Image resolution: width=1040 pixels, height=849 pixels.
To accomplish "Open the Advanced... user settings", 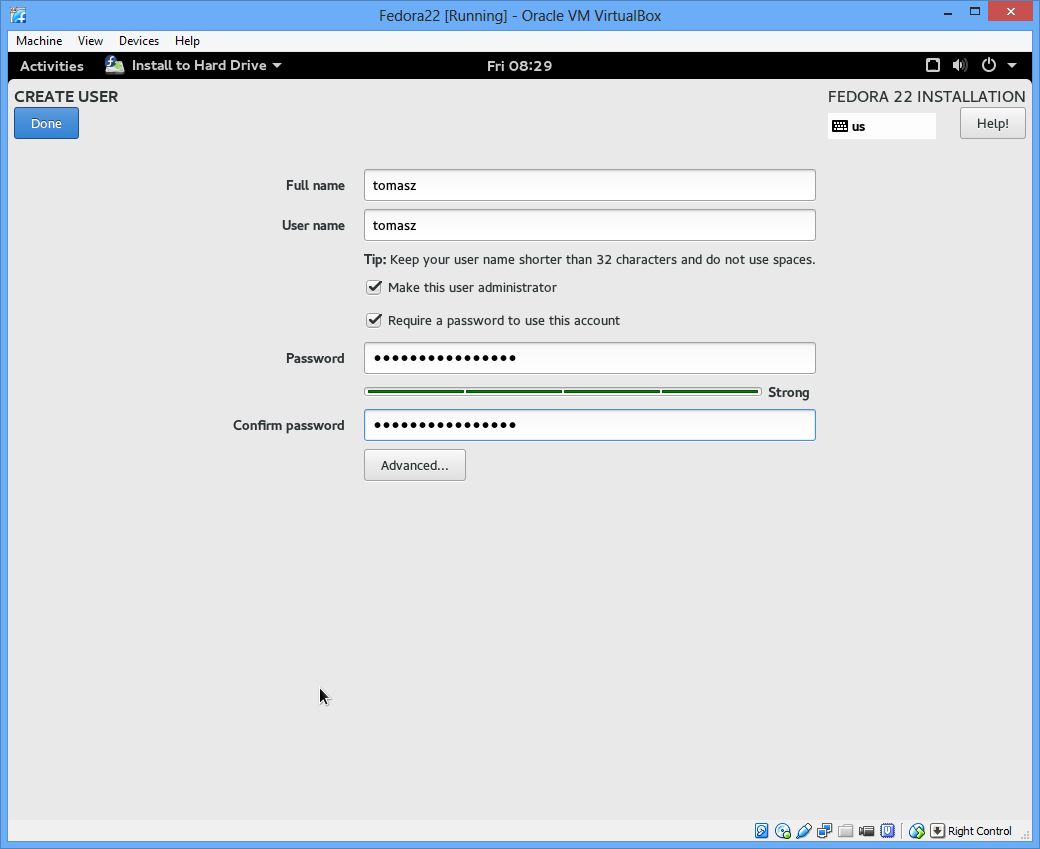I will click(415, 465).
